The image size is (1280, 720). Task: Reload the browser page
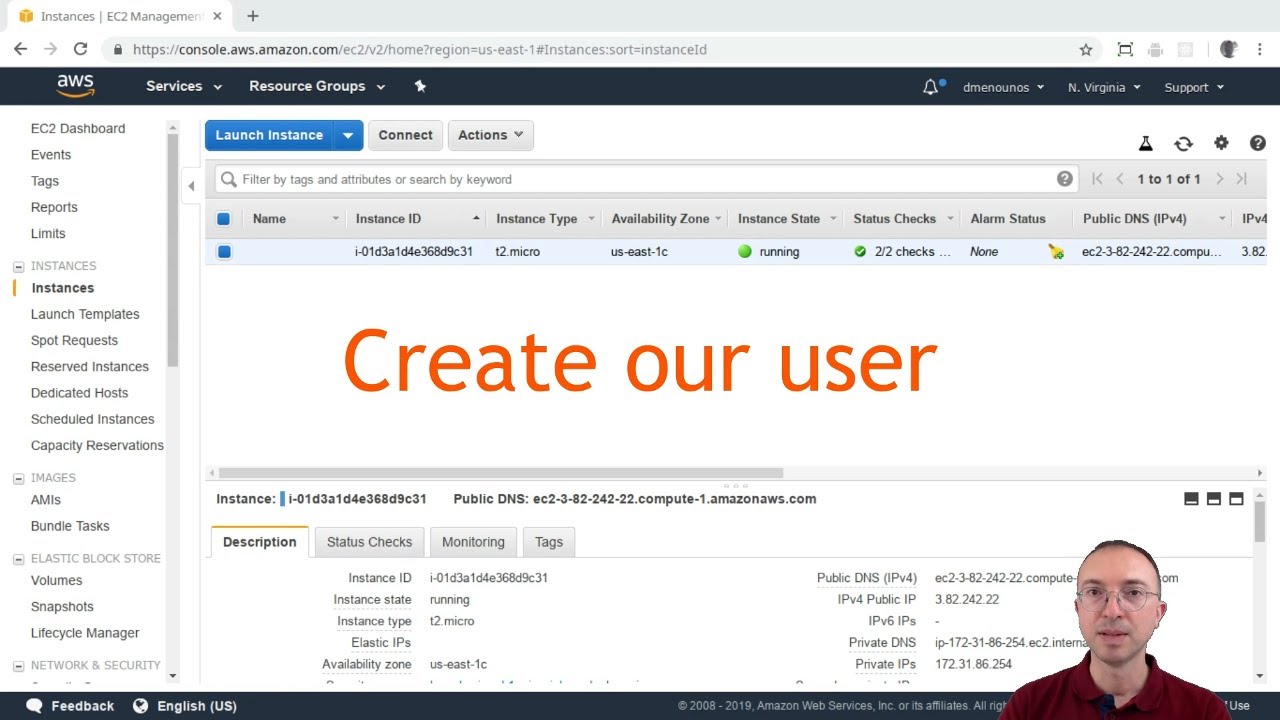tap(81, 49)
